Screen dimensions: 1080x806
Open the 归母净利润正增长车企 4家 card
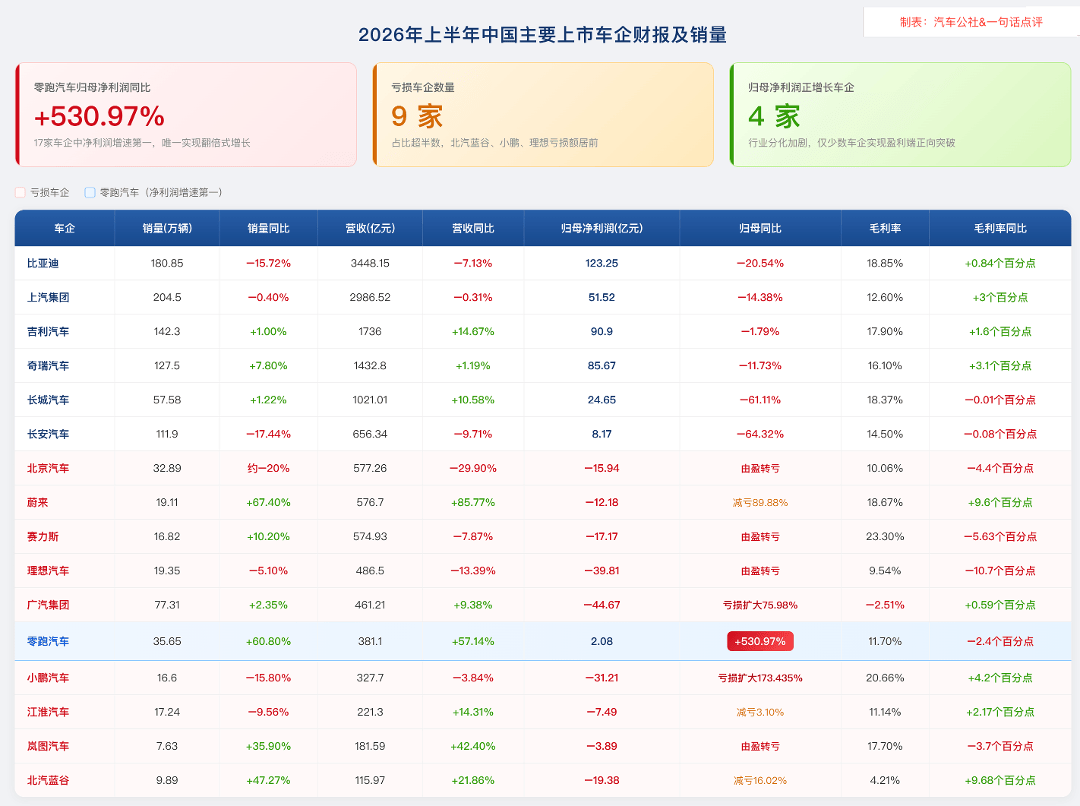point(900,114)
